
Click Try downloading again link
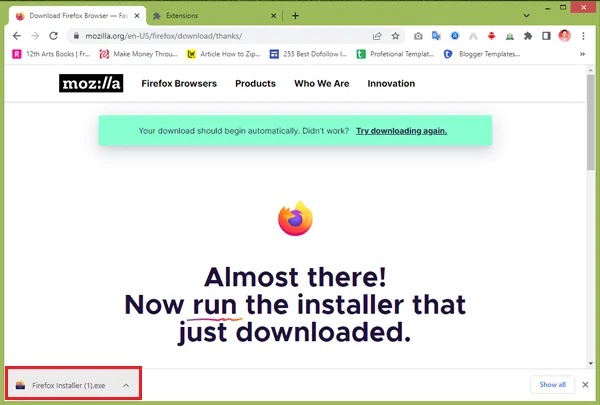(x=401, y=131)
